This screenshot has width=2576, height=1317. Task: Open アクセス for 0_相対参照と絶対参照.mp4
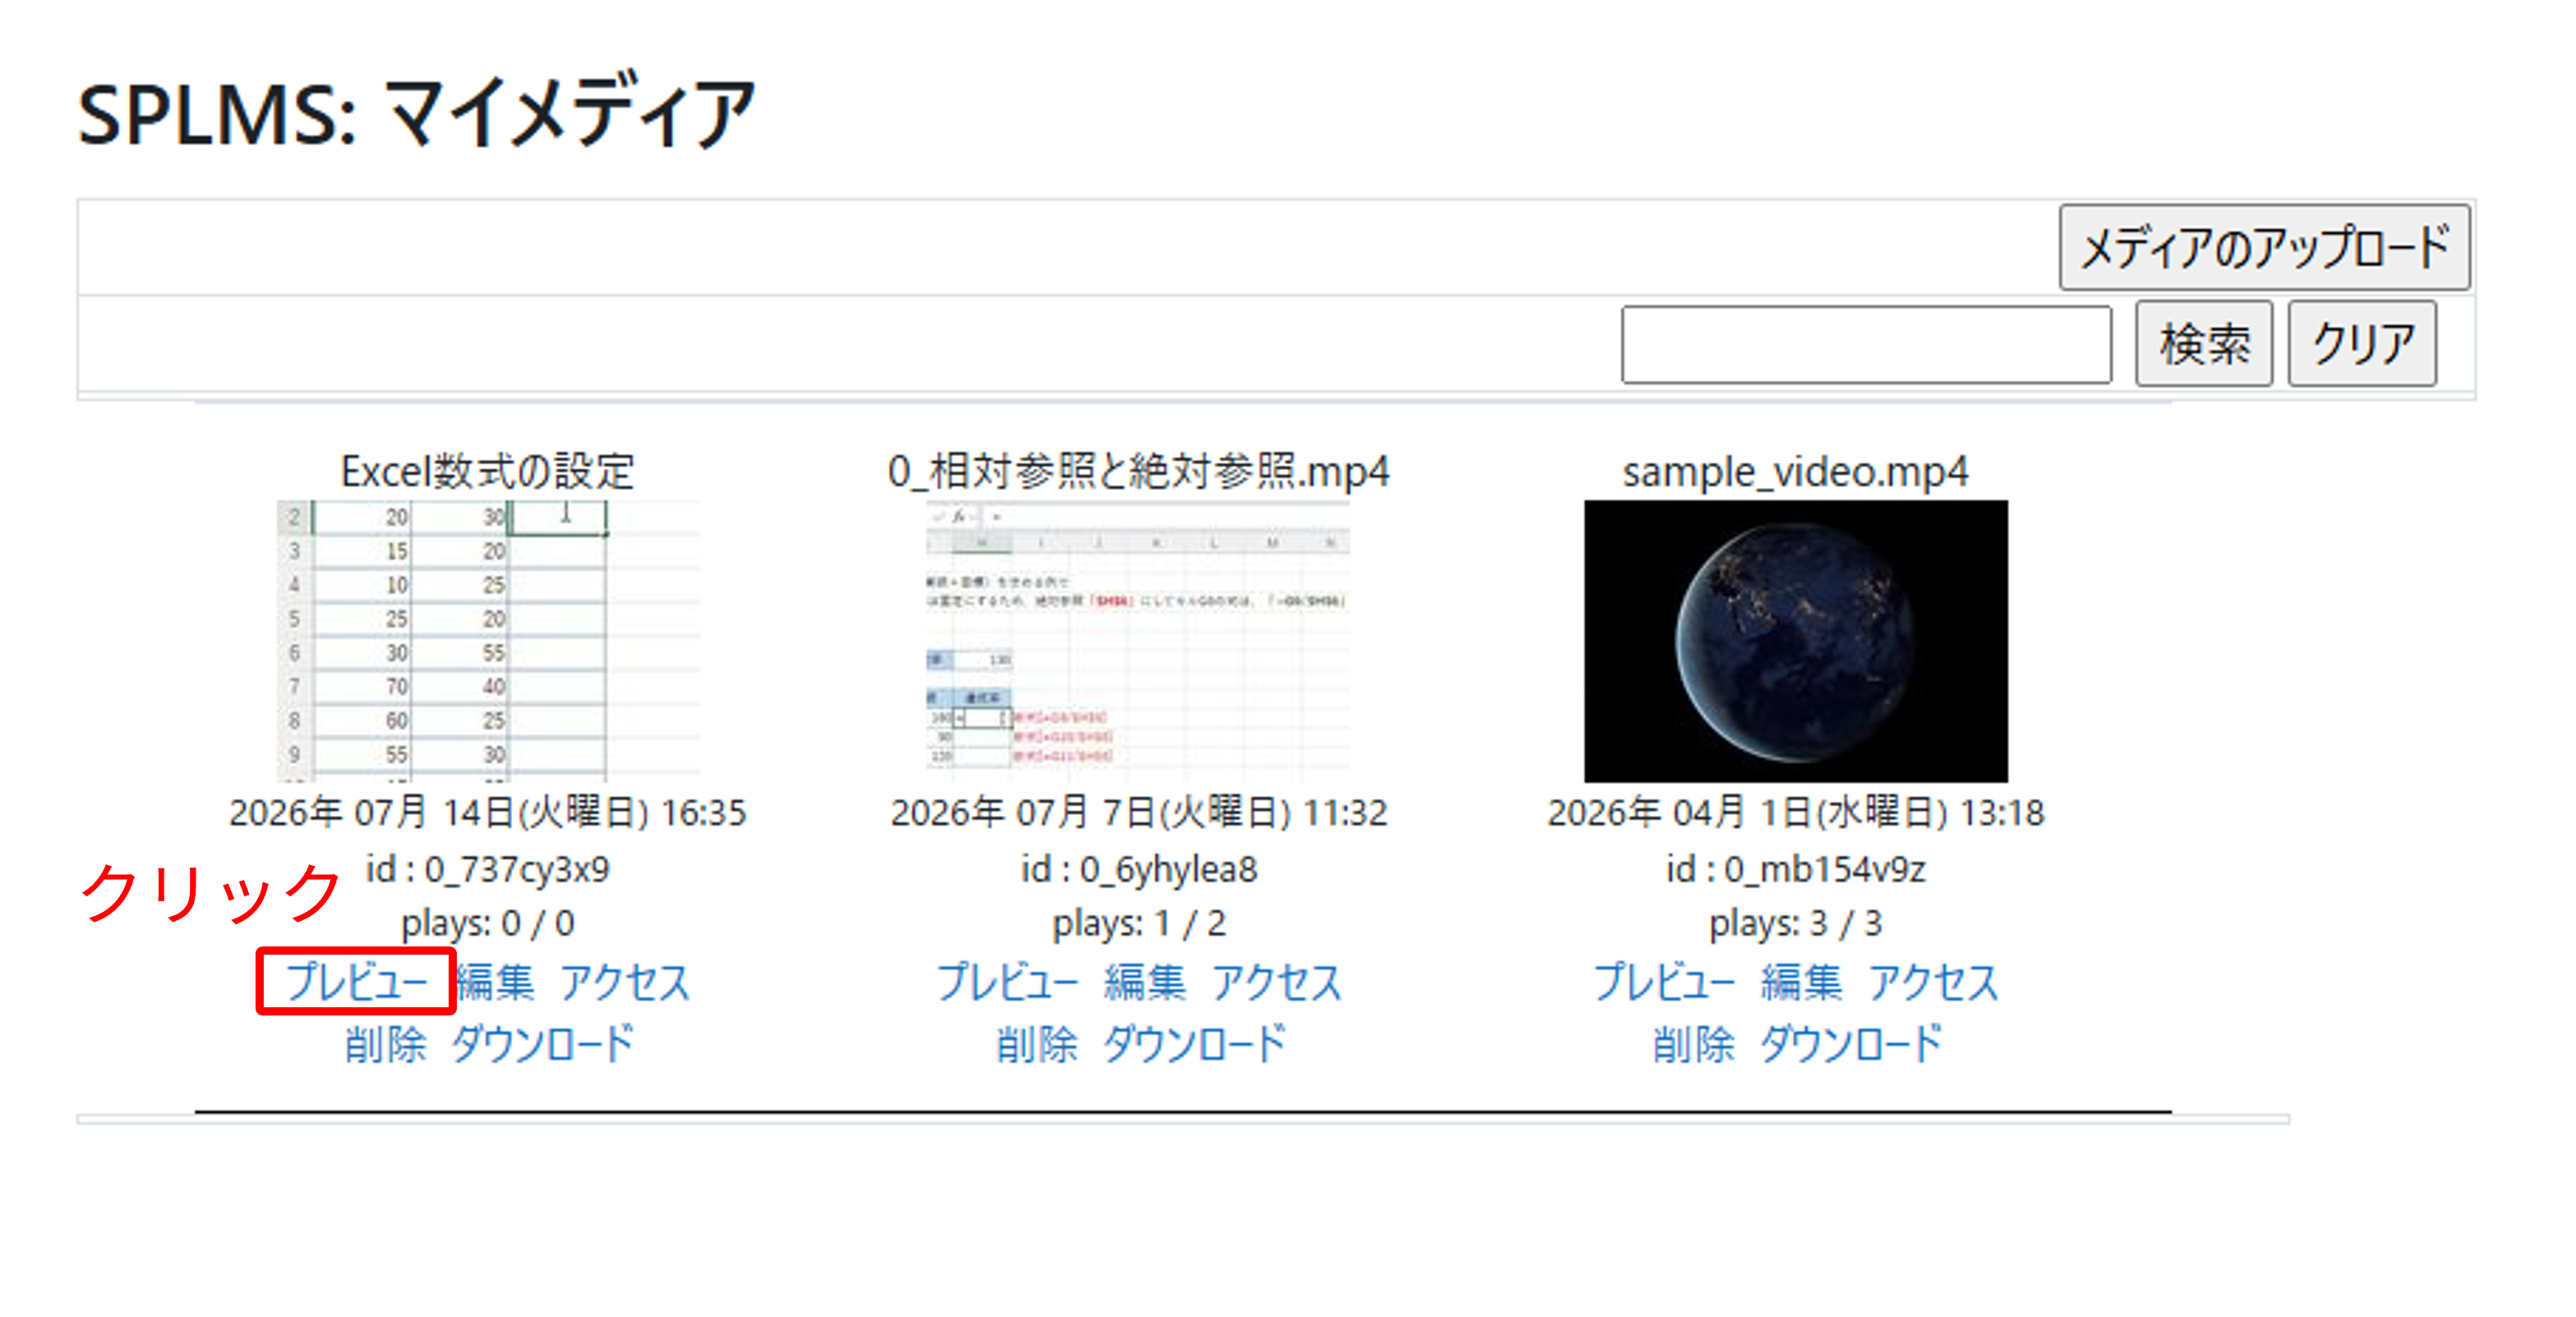tap(1276, 981)
